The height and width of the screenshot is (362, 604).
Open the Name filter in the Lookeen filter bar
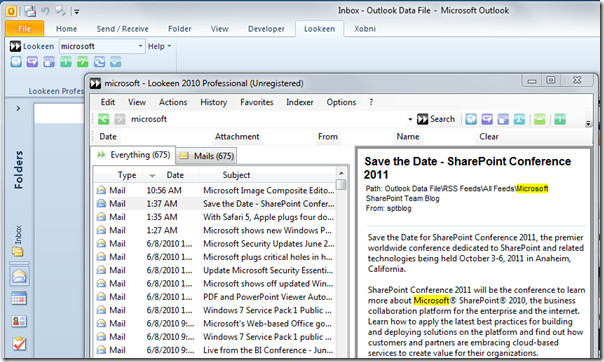pos(408,137)
